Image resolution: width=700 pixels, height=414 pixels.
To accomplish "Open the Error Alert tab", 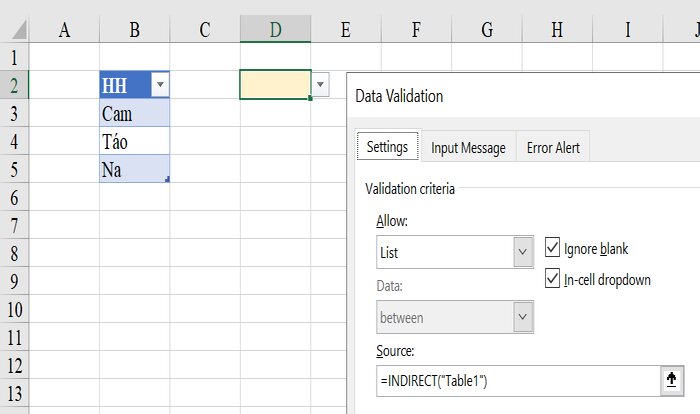I will pos(553,148).
